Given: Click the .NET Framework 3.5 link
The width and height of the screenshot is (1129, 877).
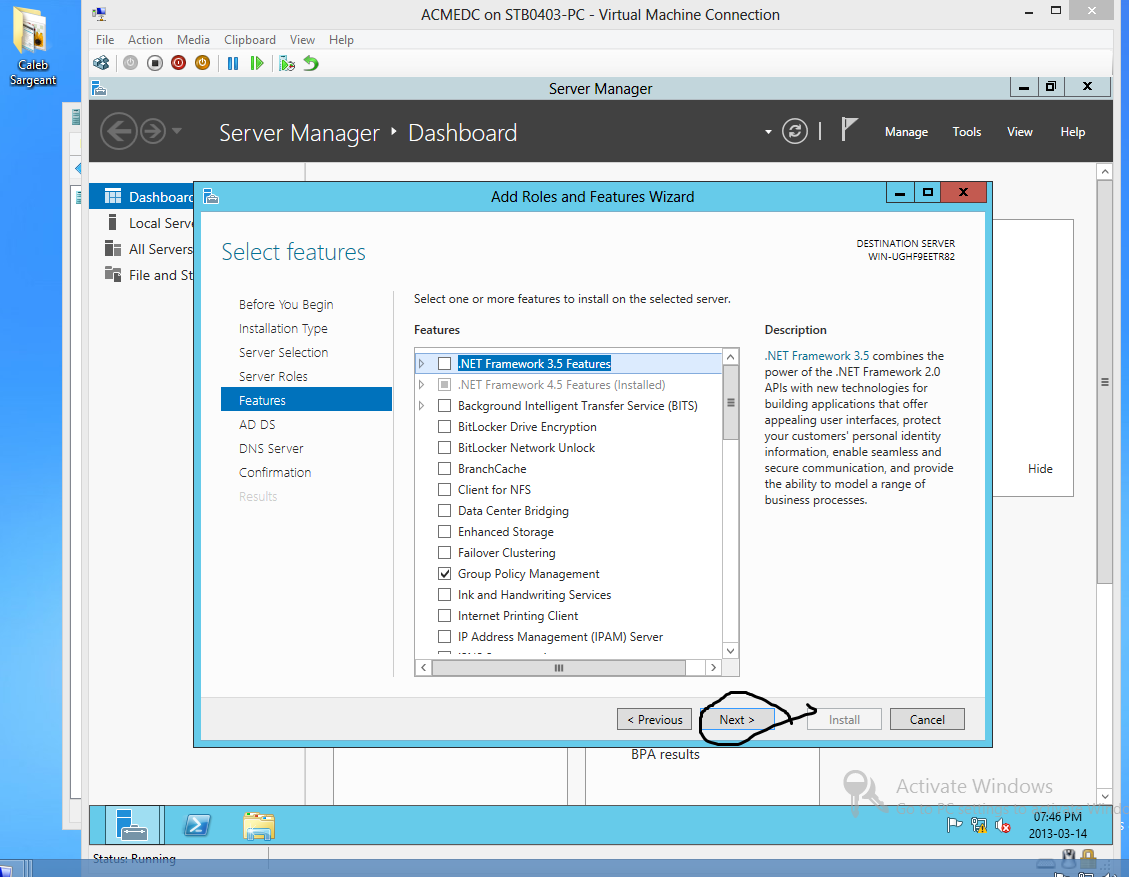Looking at the screenshot, I should pos(817,356).
